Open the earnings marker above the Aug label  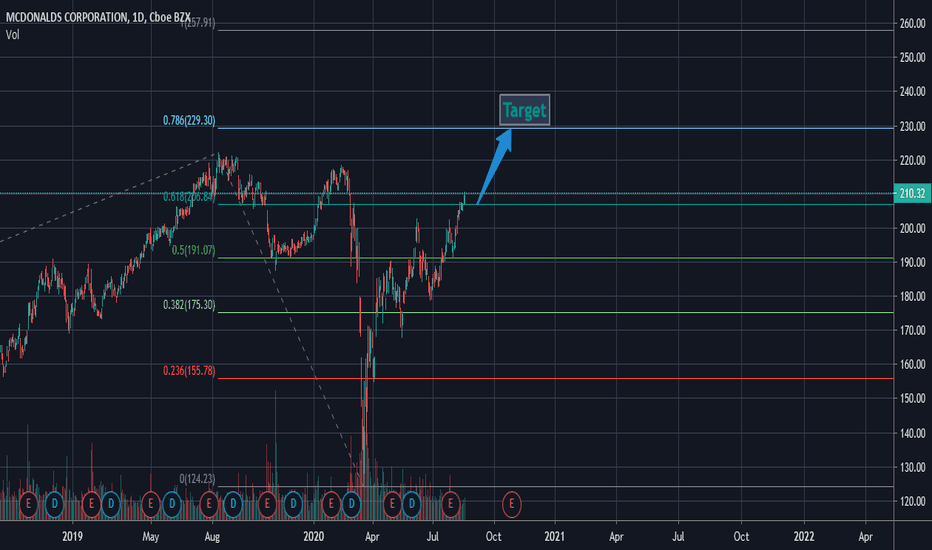pos(209,505)
